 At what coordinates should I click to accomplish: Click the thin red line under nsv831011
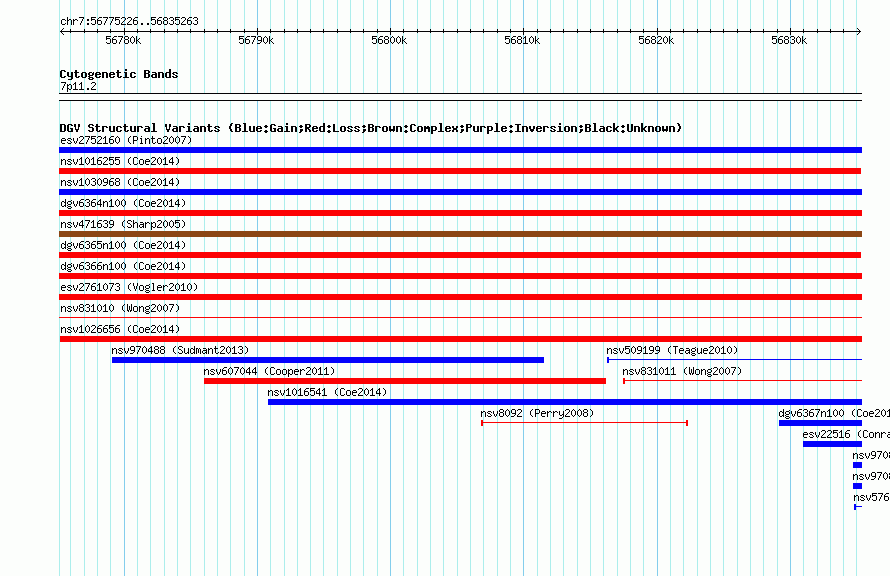[x=742, y=381]
